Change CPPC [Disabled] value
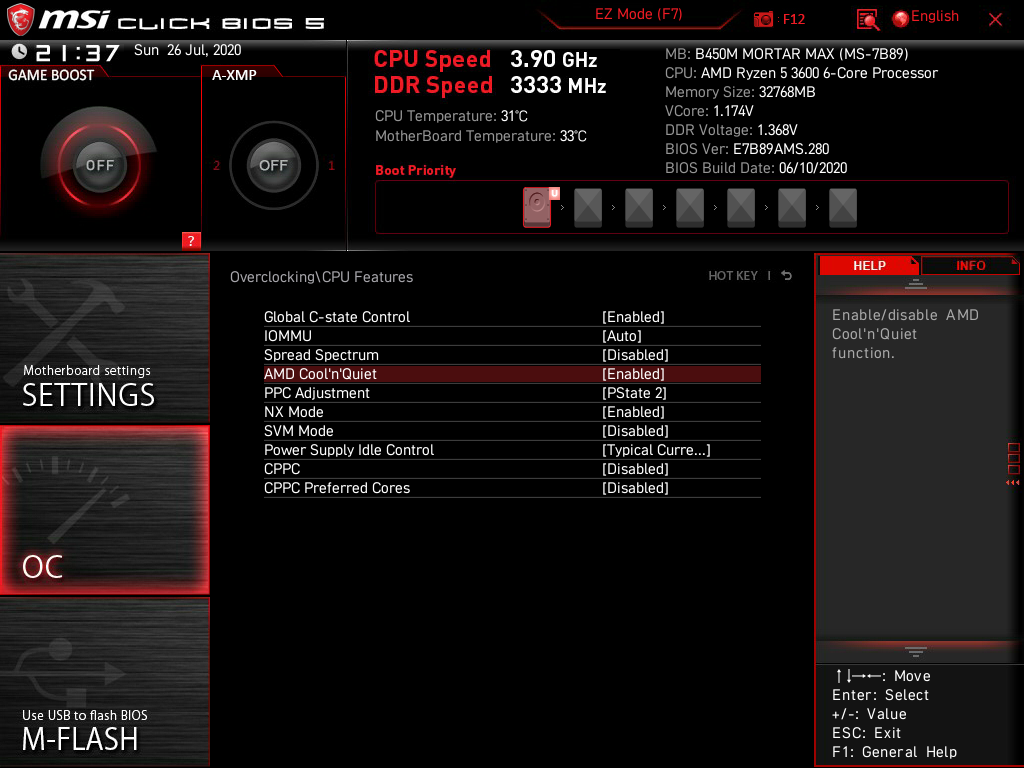Viewport: 1024px width, 768px height. click(635, 468)
